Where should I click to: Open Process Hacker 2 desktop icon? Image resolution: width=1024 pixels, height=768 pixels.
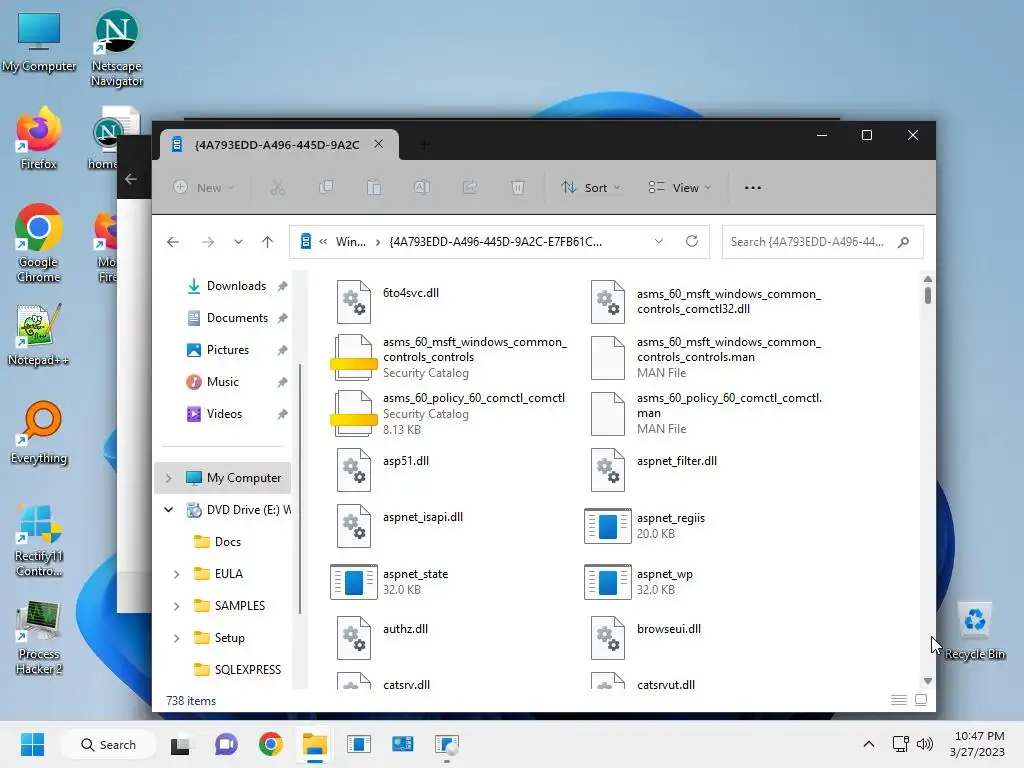pyautogui.click(x=39, y=637)
